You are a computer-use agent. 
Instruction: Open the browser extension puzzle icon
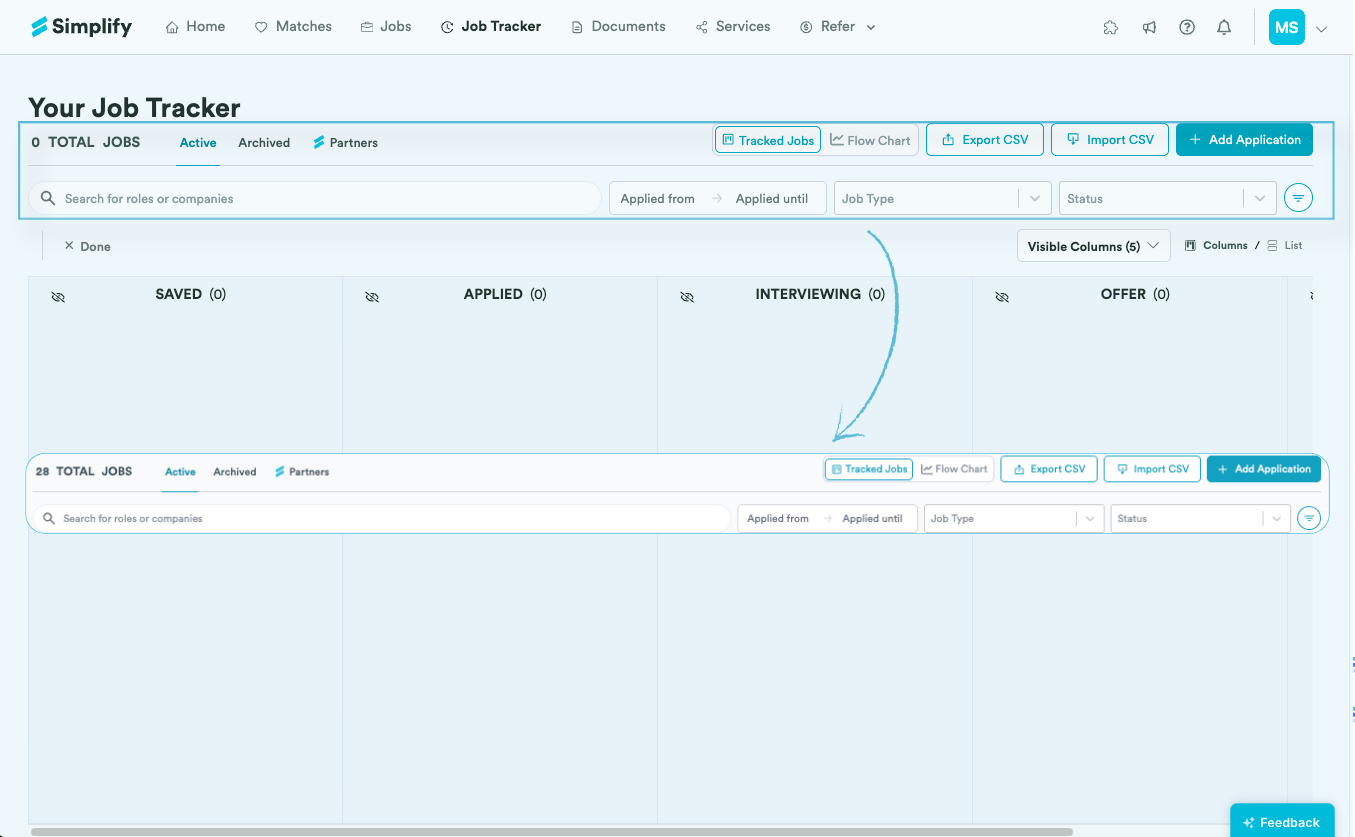[x=1110, y=28]
